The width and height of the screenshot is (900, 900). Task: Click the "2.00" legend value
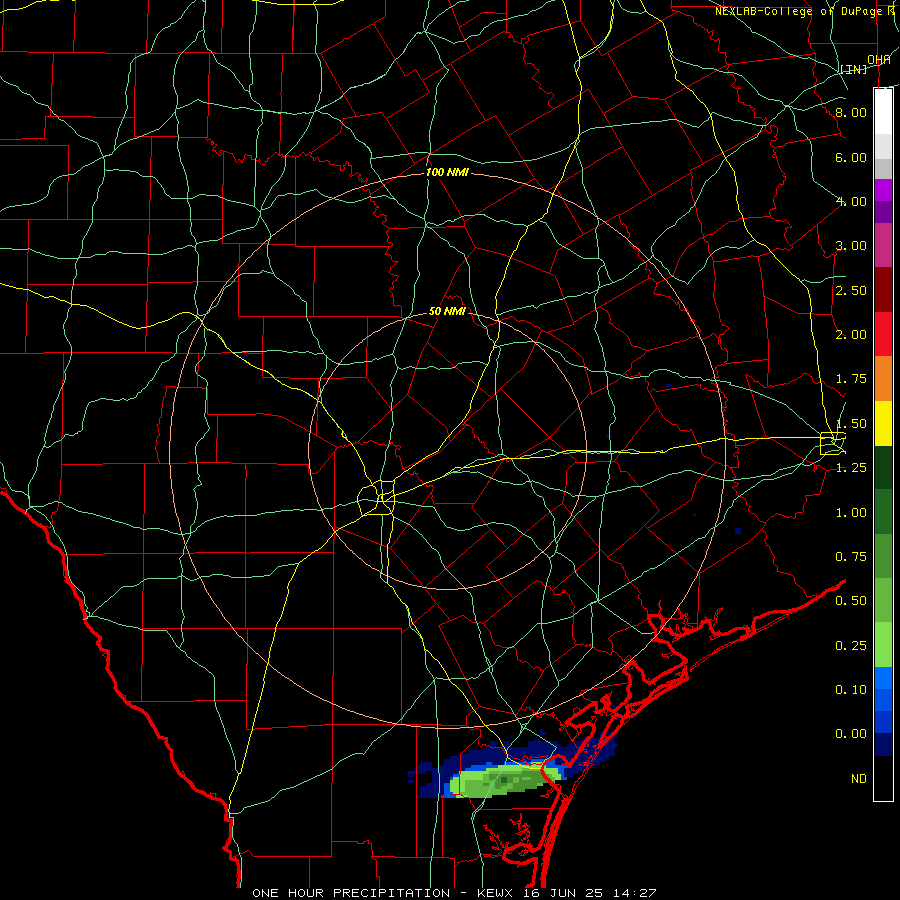click(x=851, y=335)
